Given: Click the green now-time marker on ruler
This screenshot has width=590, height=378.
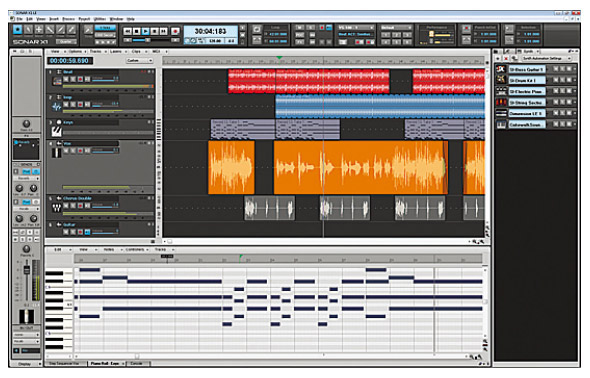Looking at the screenshot, I should point(279,58).
